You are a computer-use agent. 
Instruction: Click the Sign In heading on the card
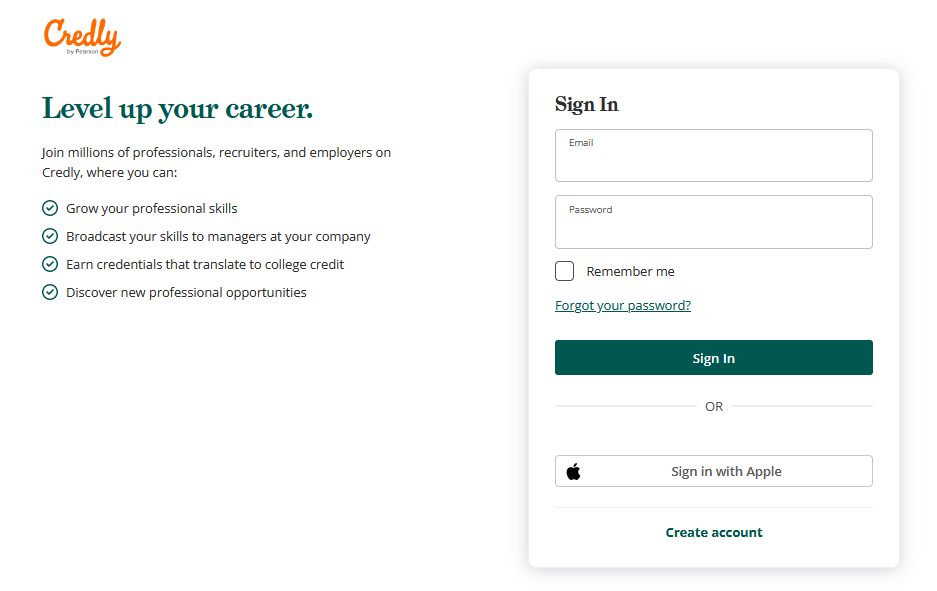586,105
